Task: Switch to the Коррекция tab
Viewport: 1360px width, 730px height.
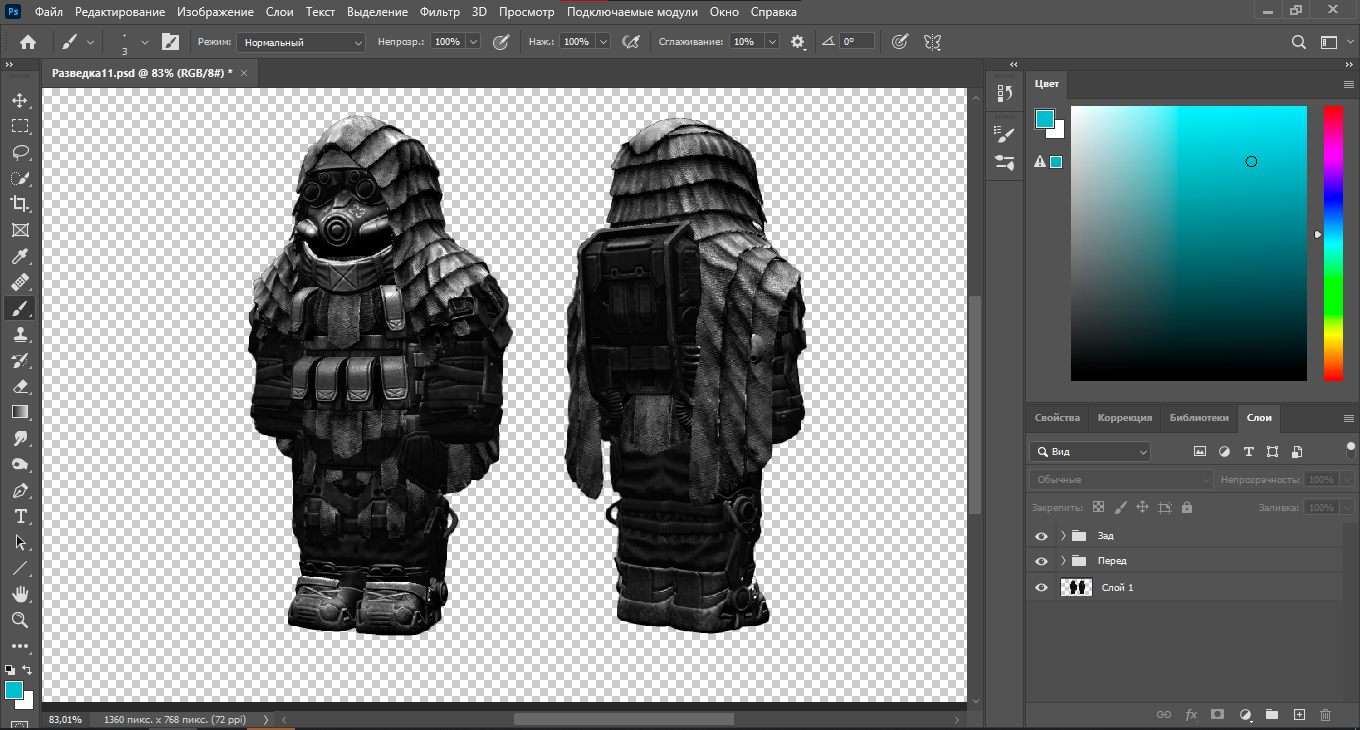Action: (1125, 418)
